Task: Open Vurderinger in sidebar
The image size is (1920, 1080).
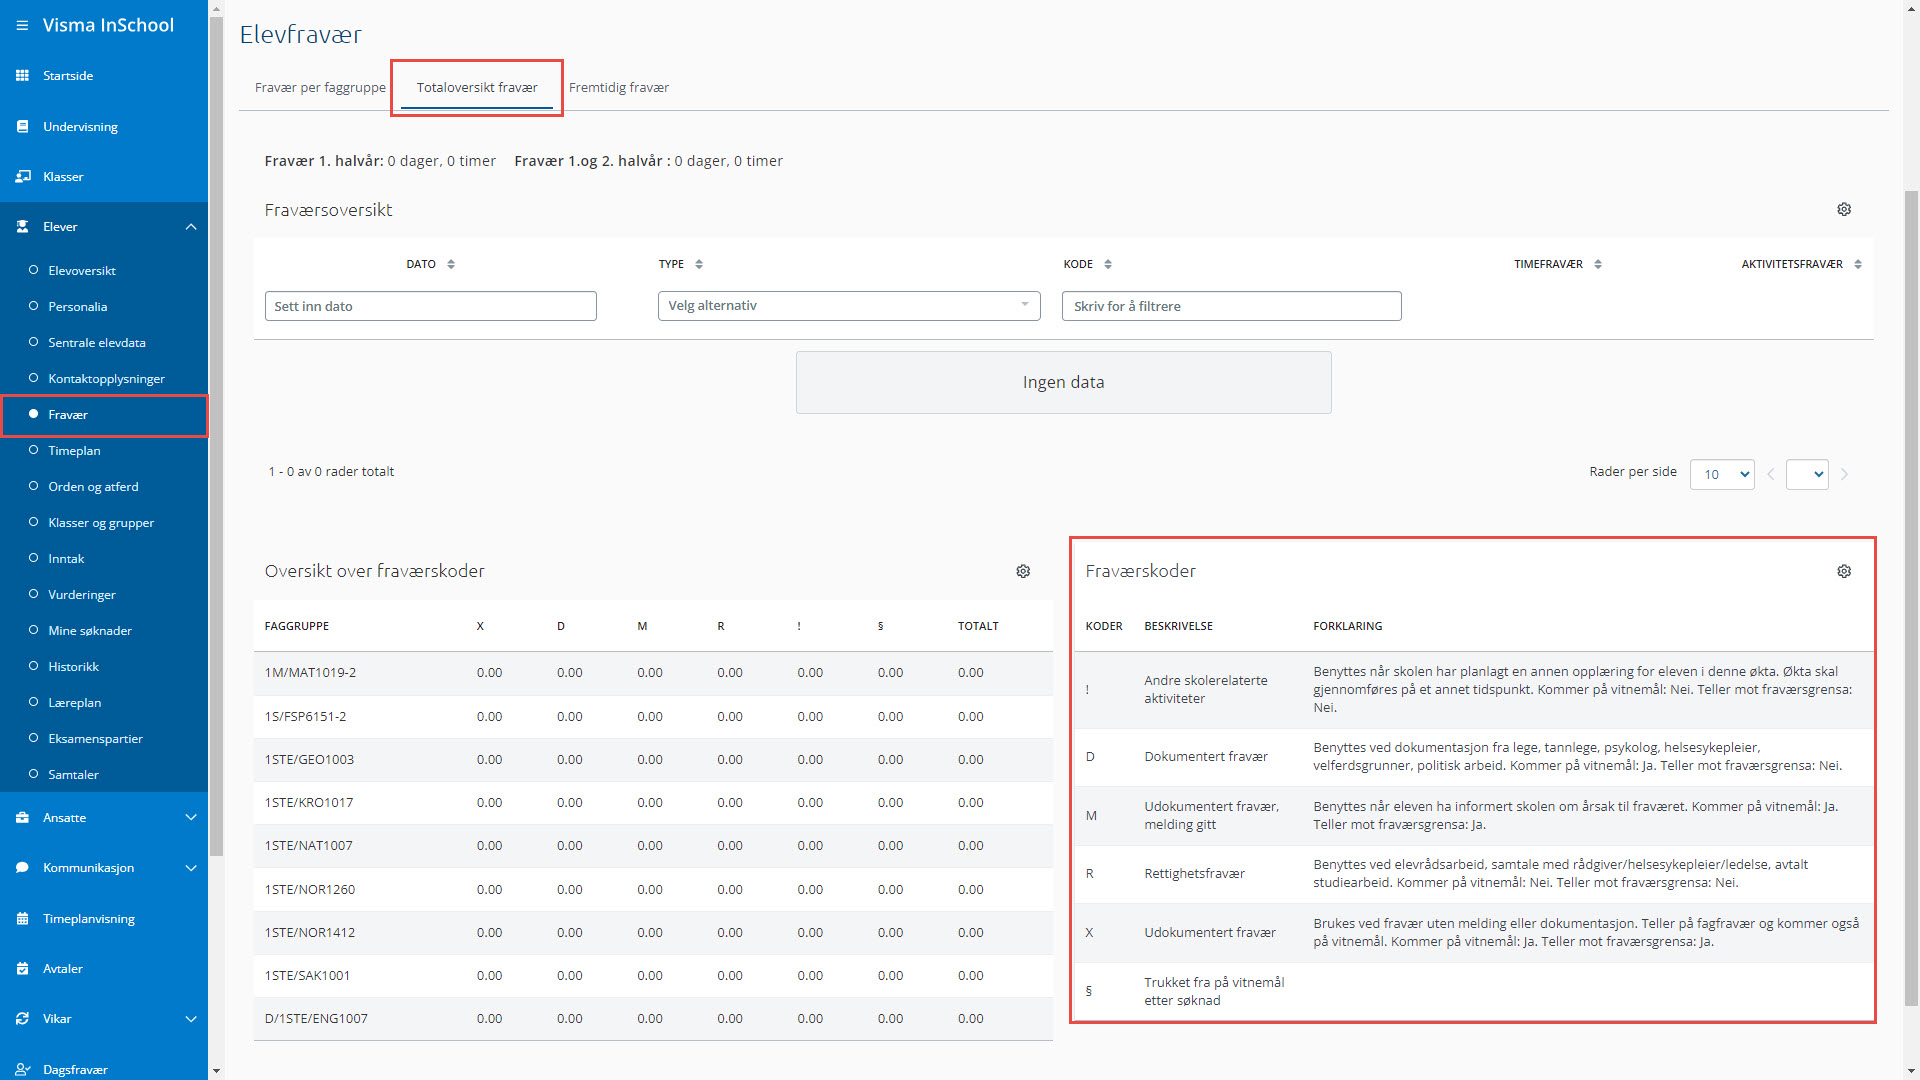Action: [82, 595]
